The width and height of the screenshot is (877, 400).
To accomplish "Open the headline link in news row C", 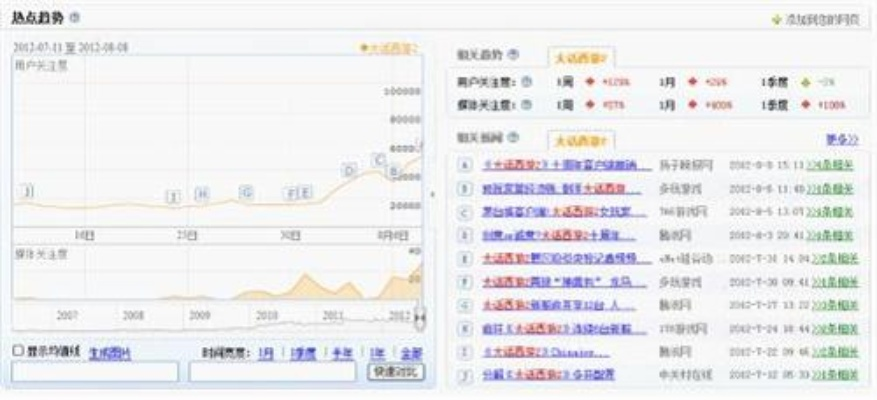I will [564, 212].
